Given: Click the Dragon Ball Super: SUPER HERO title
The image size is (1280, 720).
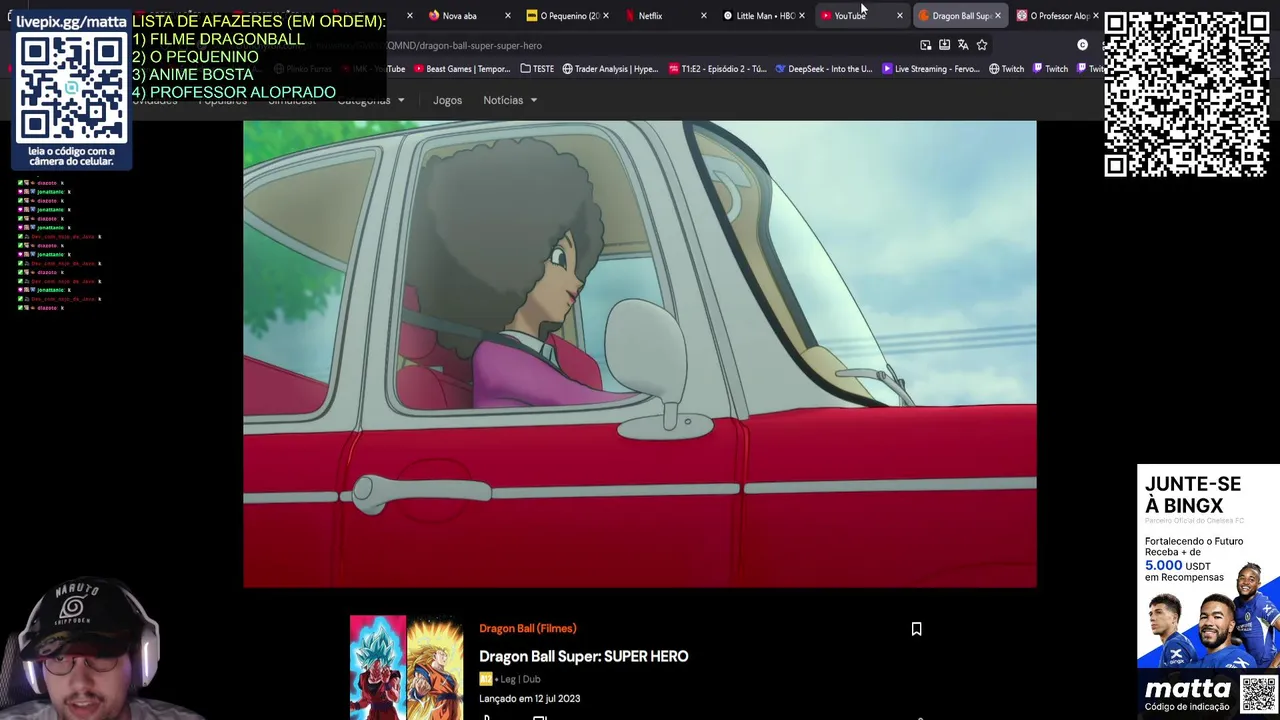Looking at the screenshot, I should point(583,656).
